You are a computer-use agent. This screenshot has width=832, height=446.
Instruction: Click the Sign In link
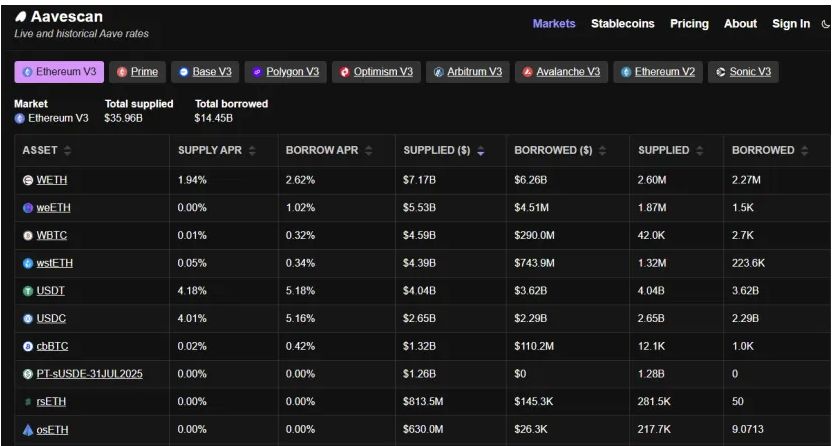[x=791, y=24]
